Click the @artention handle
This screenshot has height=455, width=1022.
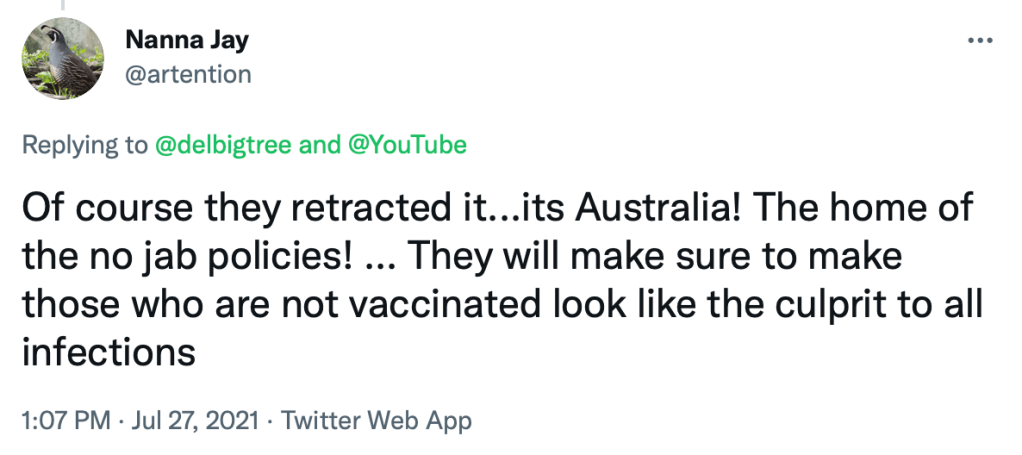click(x=188, y=74)
